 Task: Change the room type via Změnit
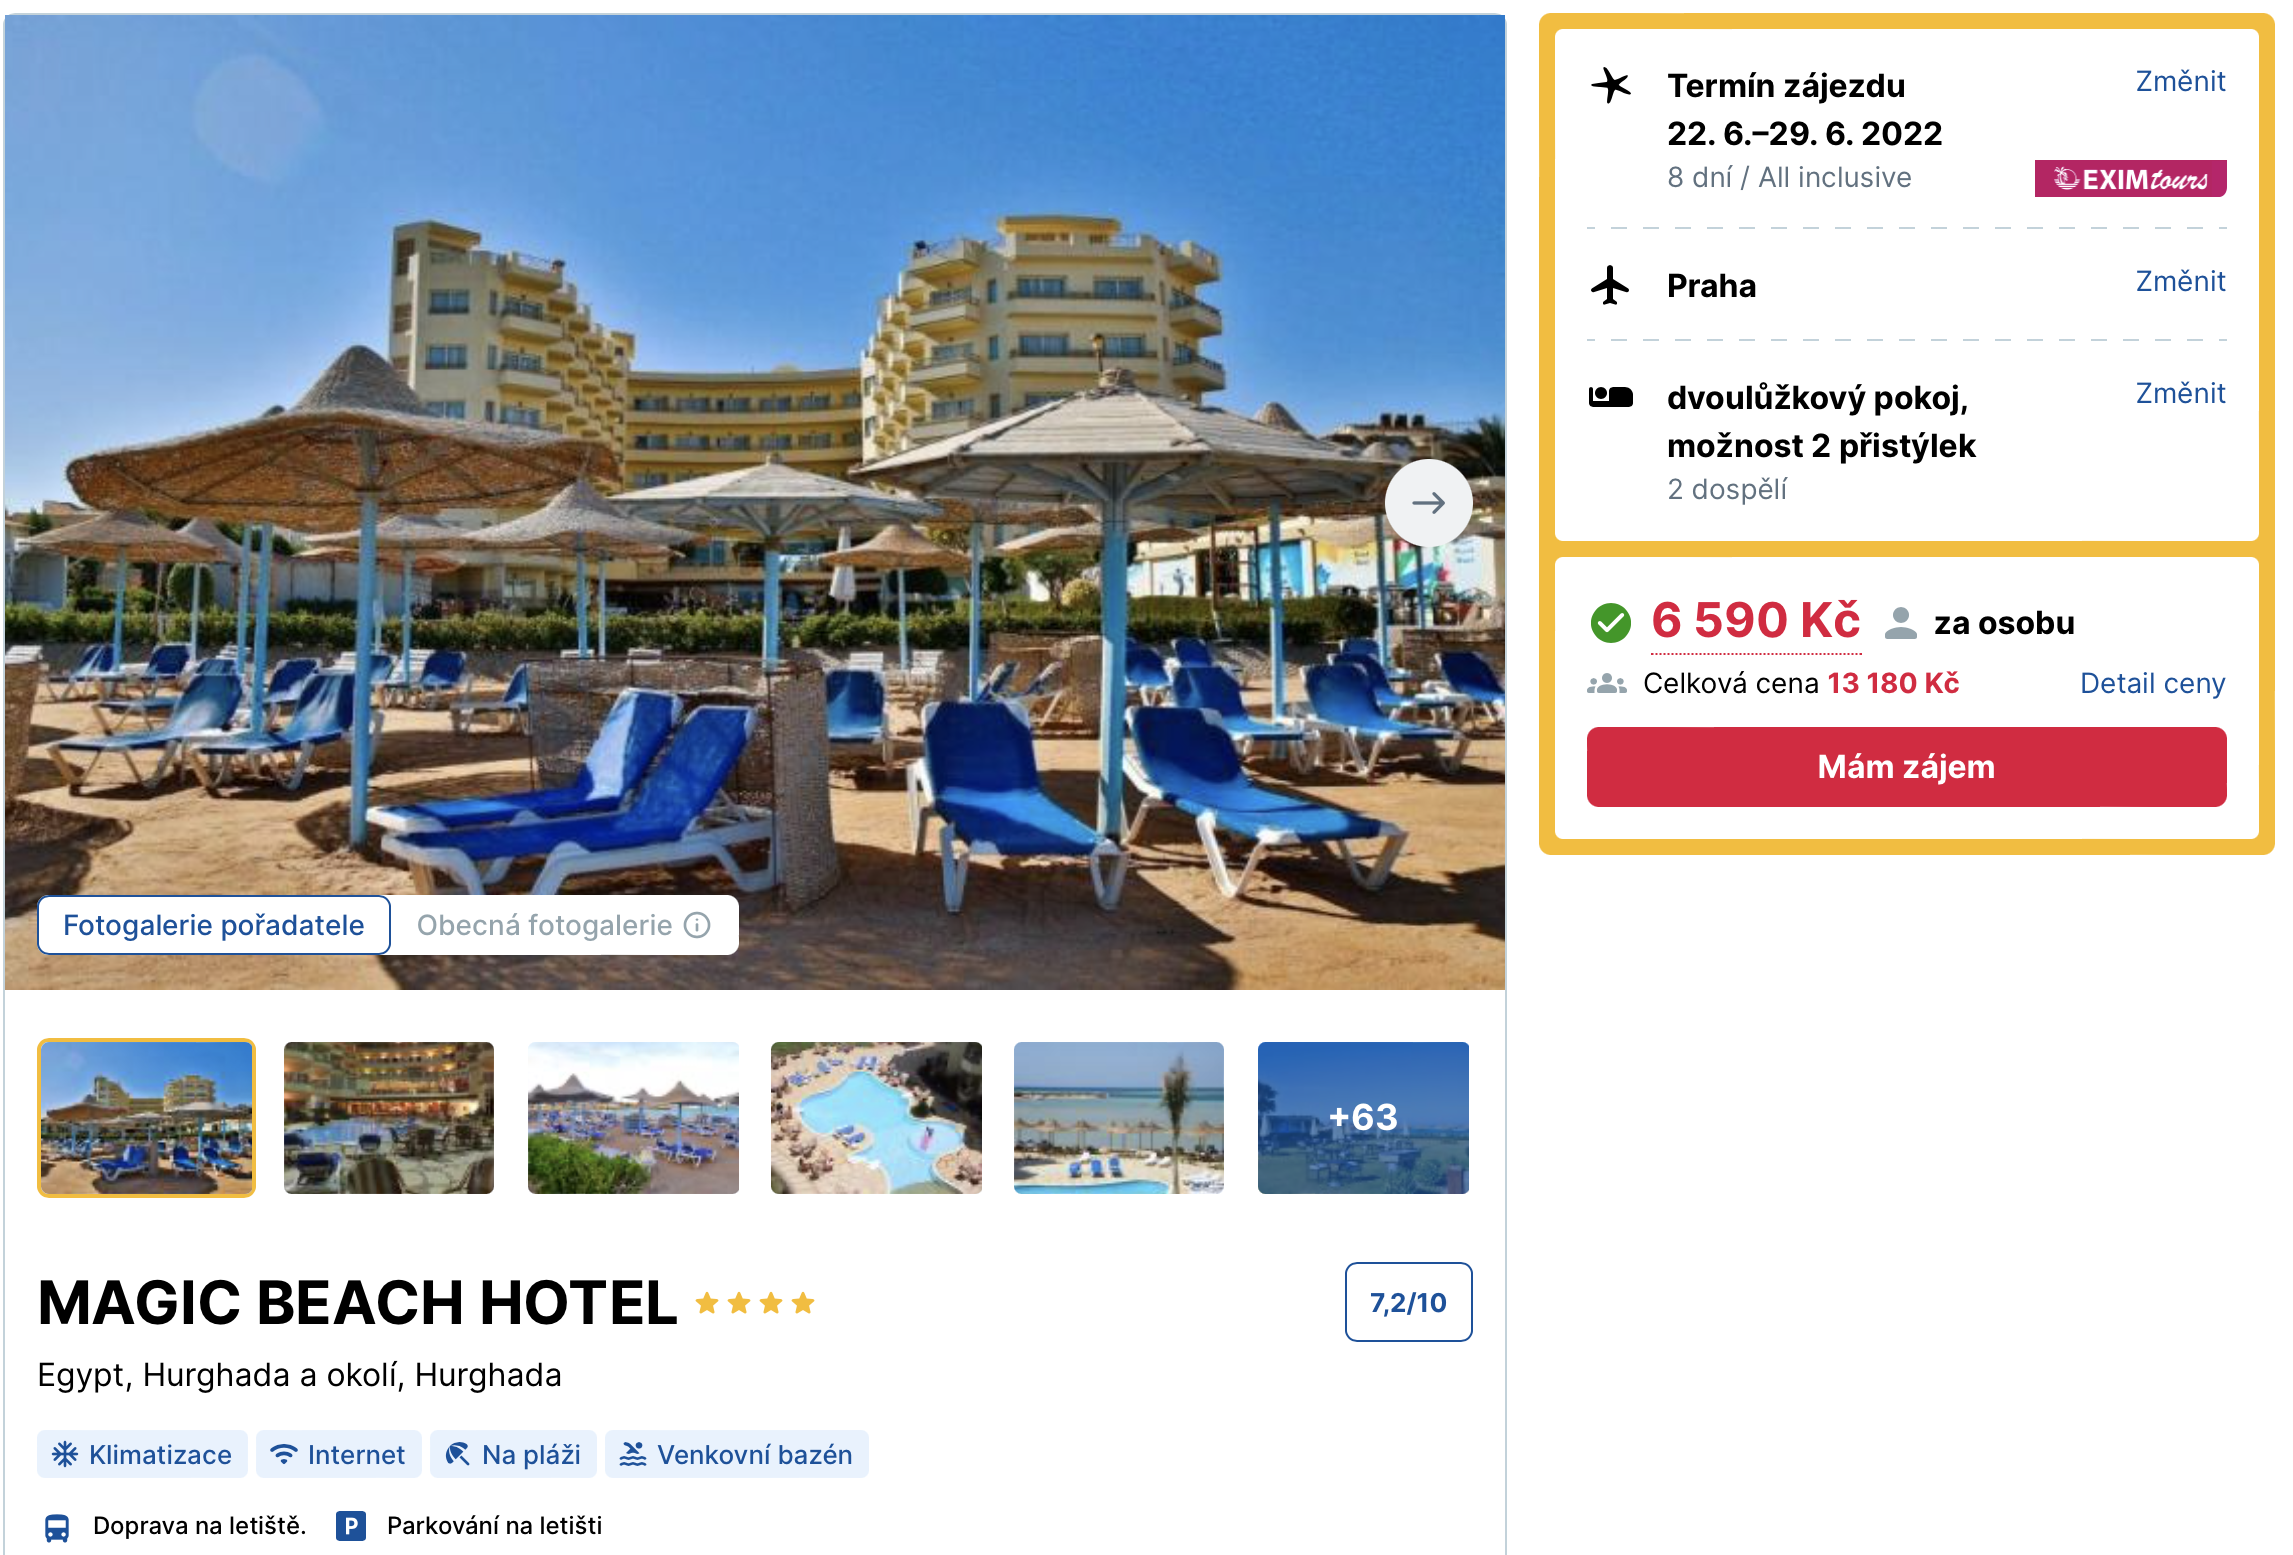2180,393
